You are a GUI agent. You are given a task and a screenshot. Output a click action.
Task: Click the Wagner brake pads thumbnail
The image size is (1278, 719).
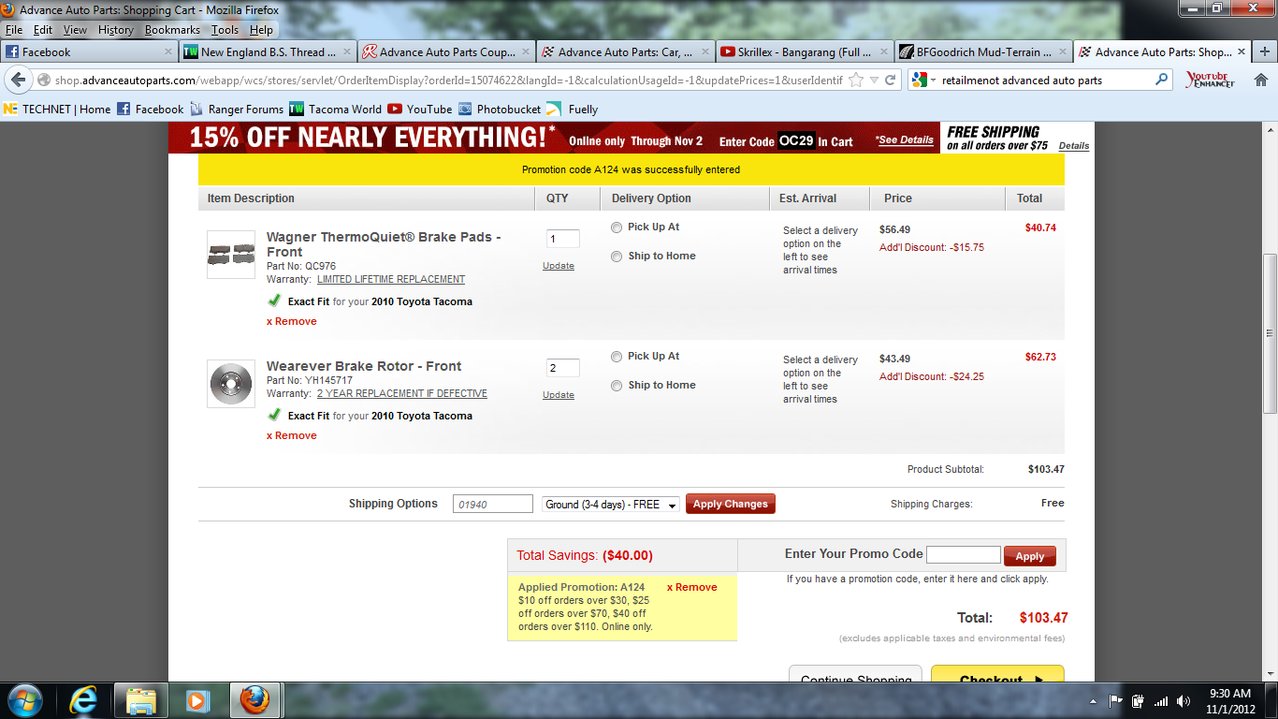(x=231, y=255)
